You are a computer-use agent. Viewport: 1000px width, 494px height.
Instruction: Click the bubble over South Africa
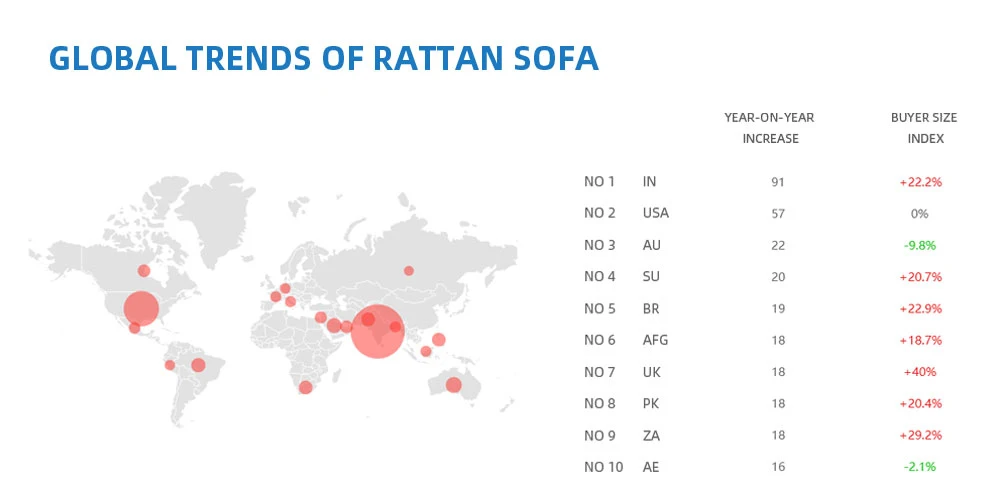pyautogui.click(x=305, y=387)
